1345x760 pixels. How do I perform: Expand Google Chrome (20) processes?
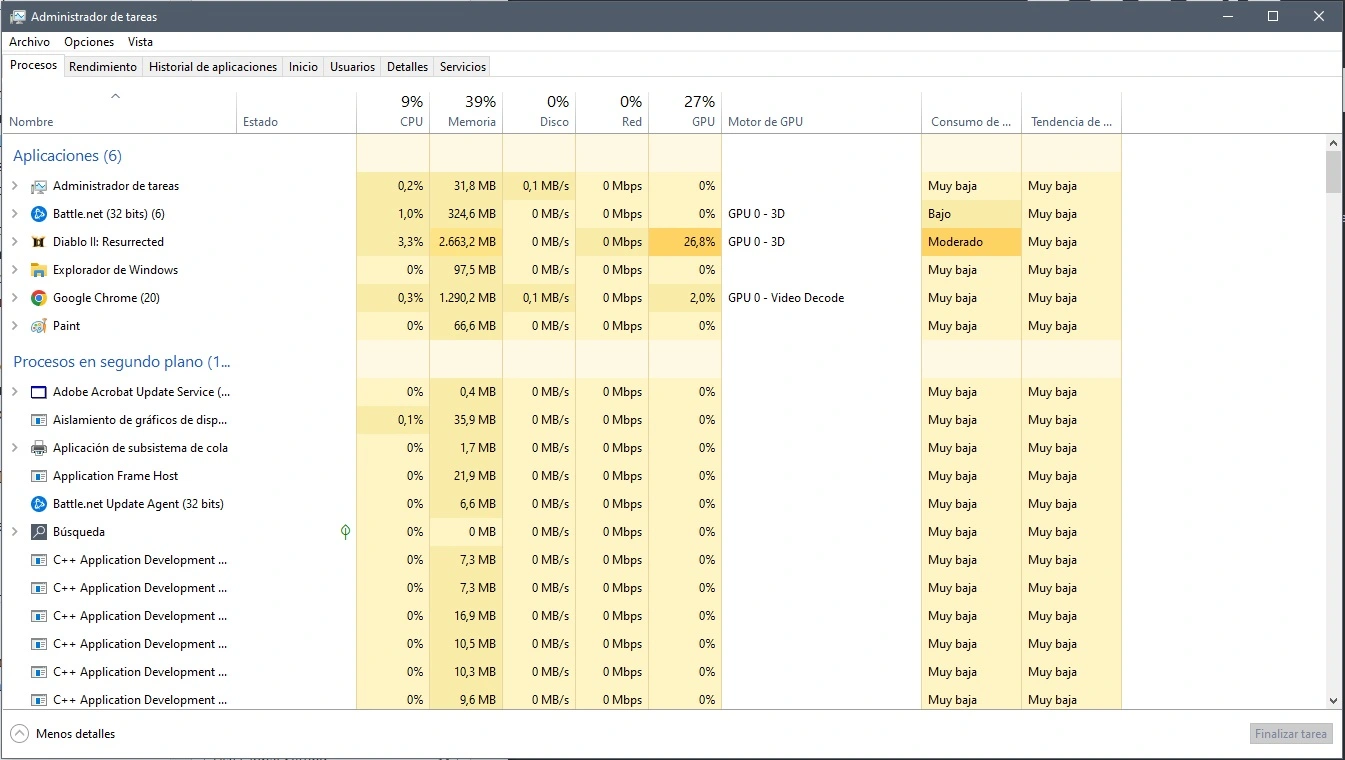pyautogui.click(x=14, y=298)
